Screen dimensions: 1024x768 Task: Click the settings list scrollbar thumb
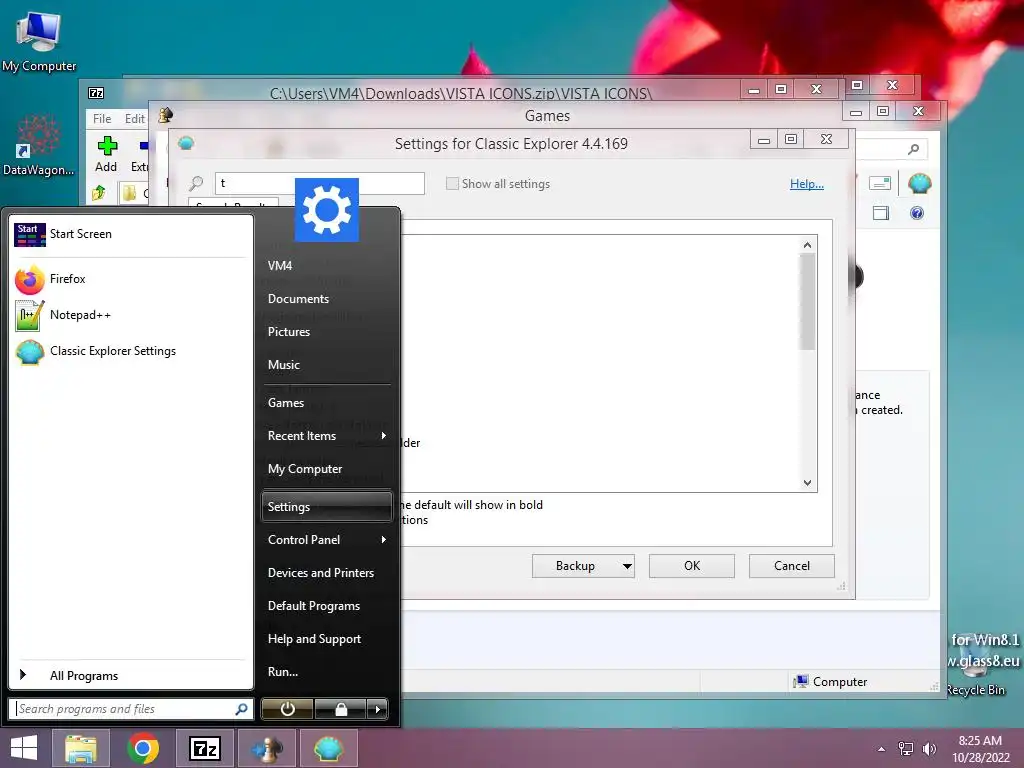[807, 302]
